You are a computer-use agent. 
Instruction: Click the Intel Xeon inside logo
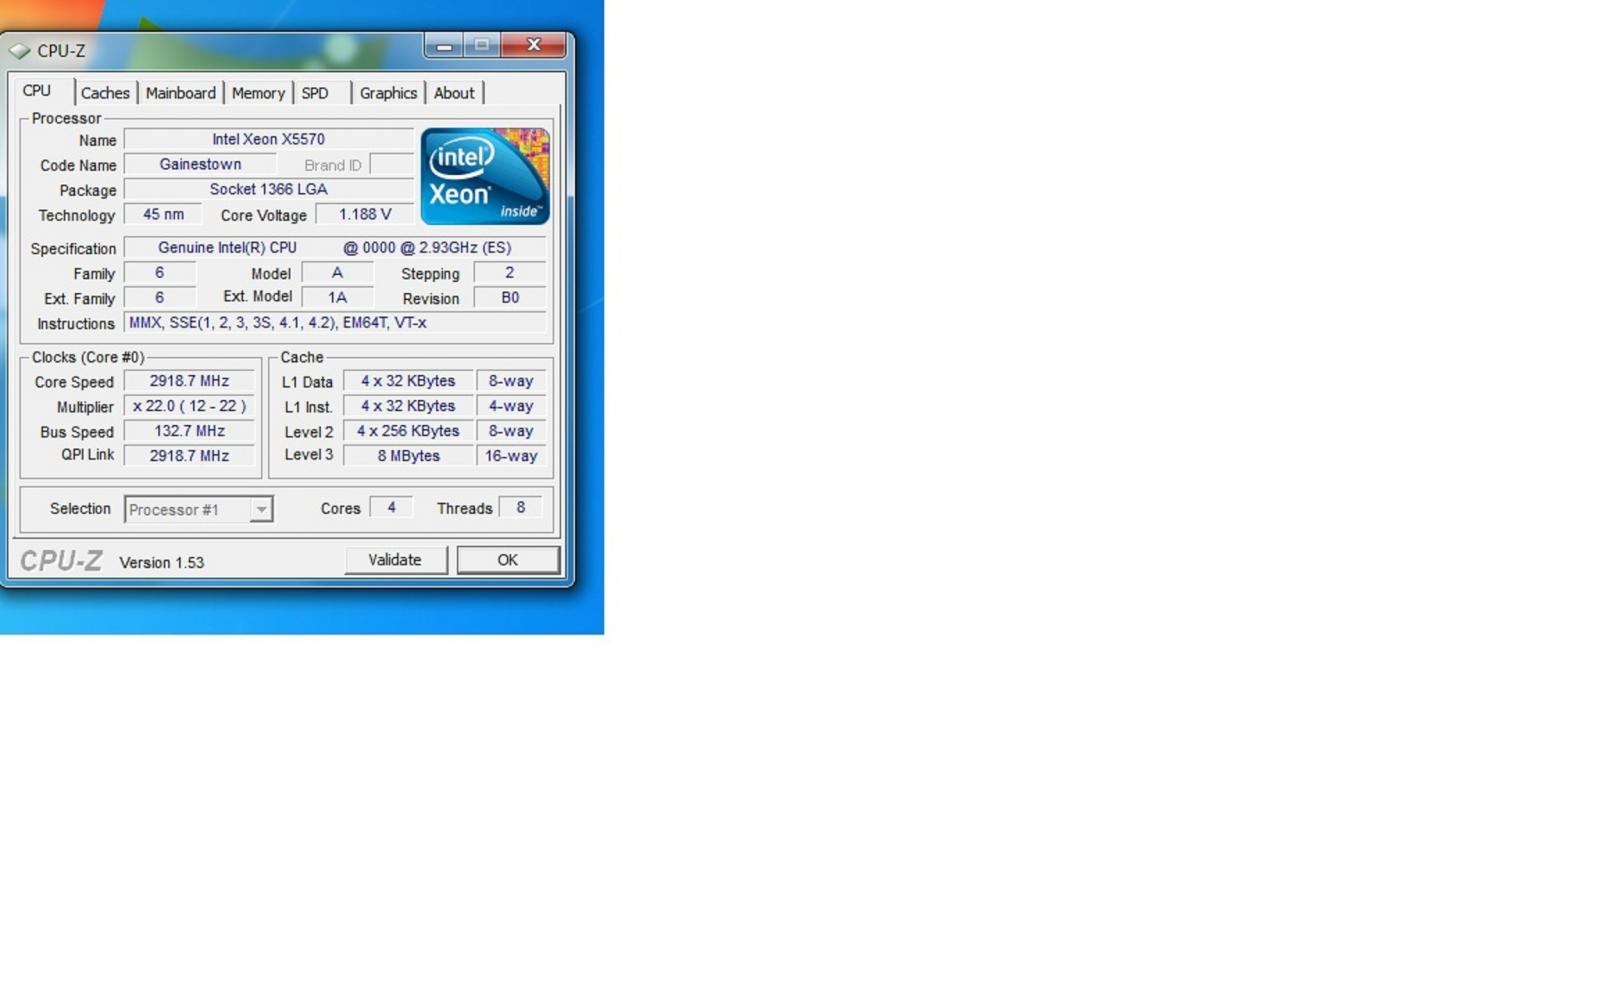(x=485, y=176)
